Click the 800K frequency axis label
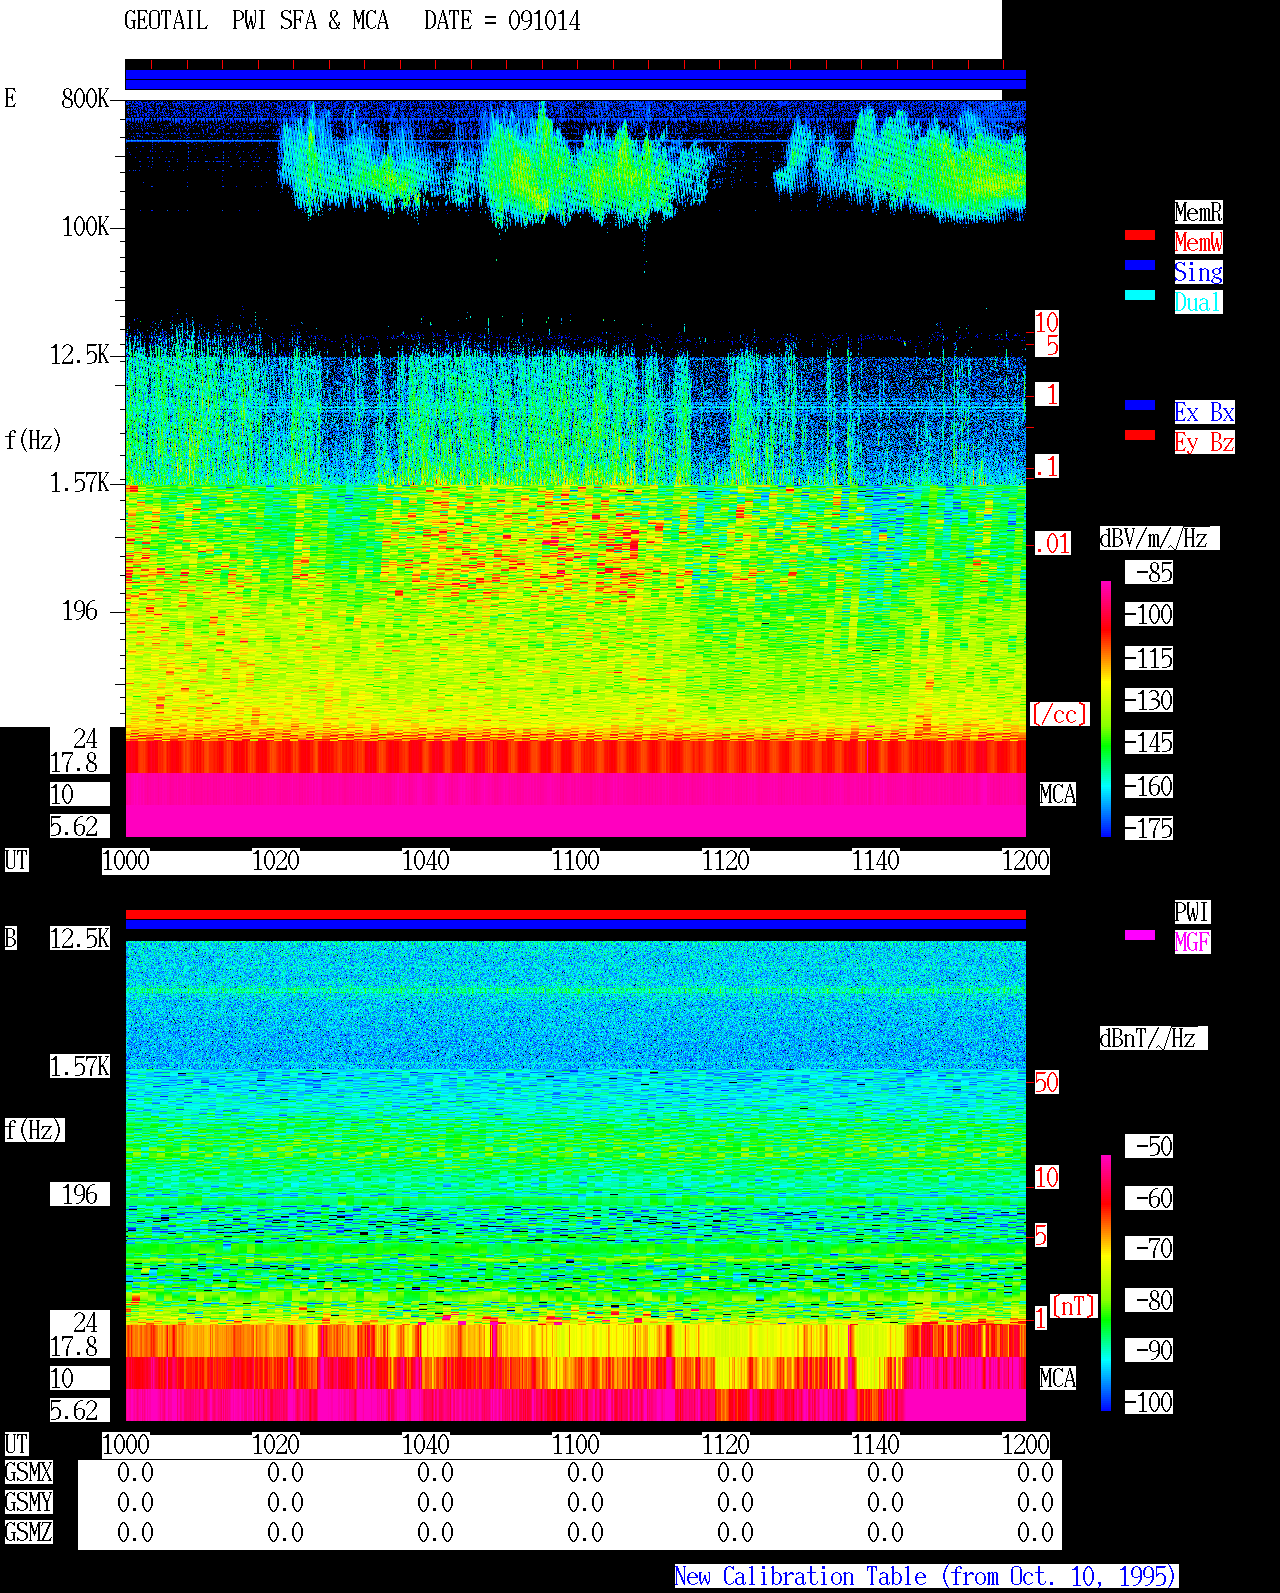This screenshot has height=1593, width=1280. pyautogui.click(x=85, y=98)
